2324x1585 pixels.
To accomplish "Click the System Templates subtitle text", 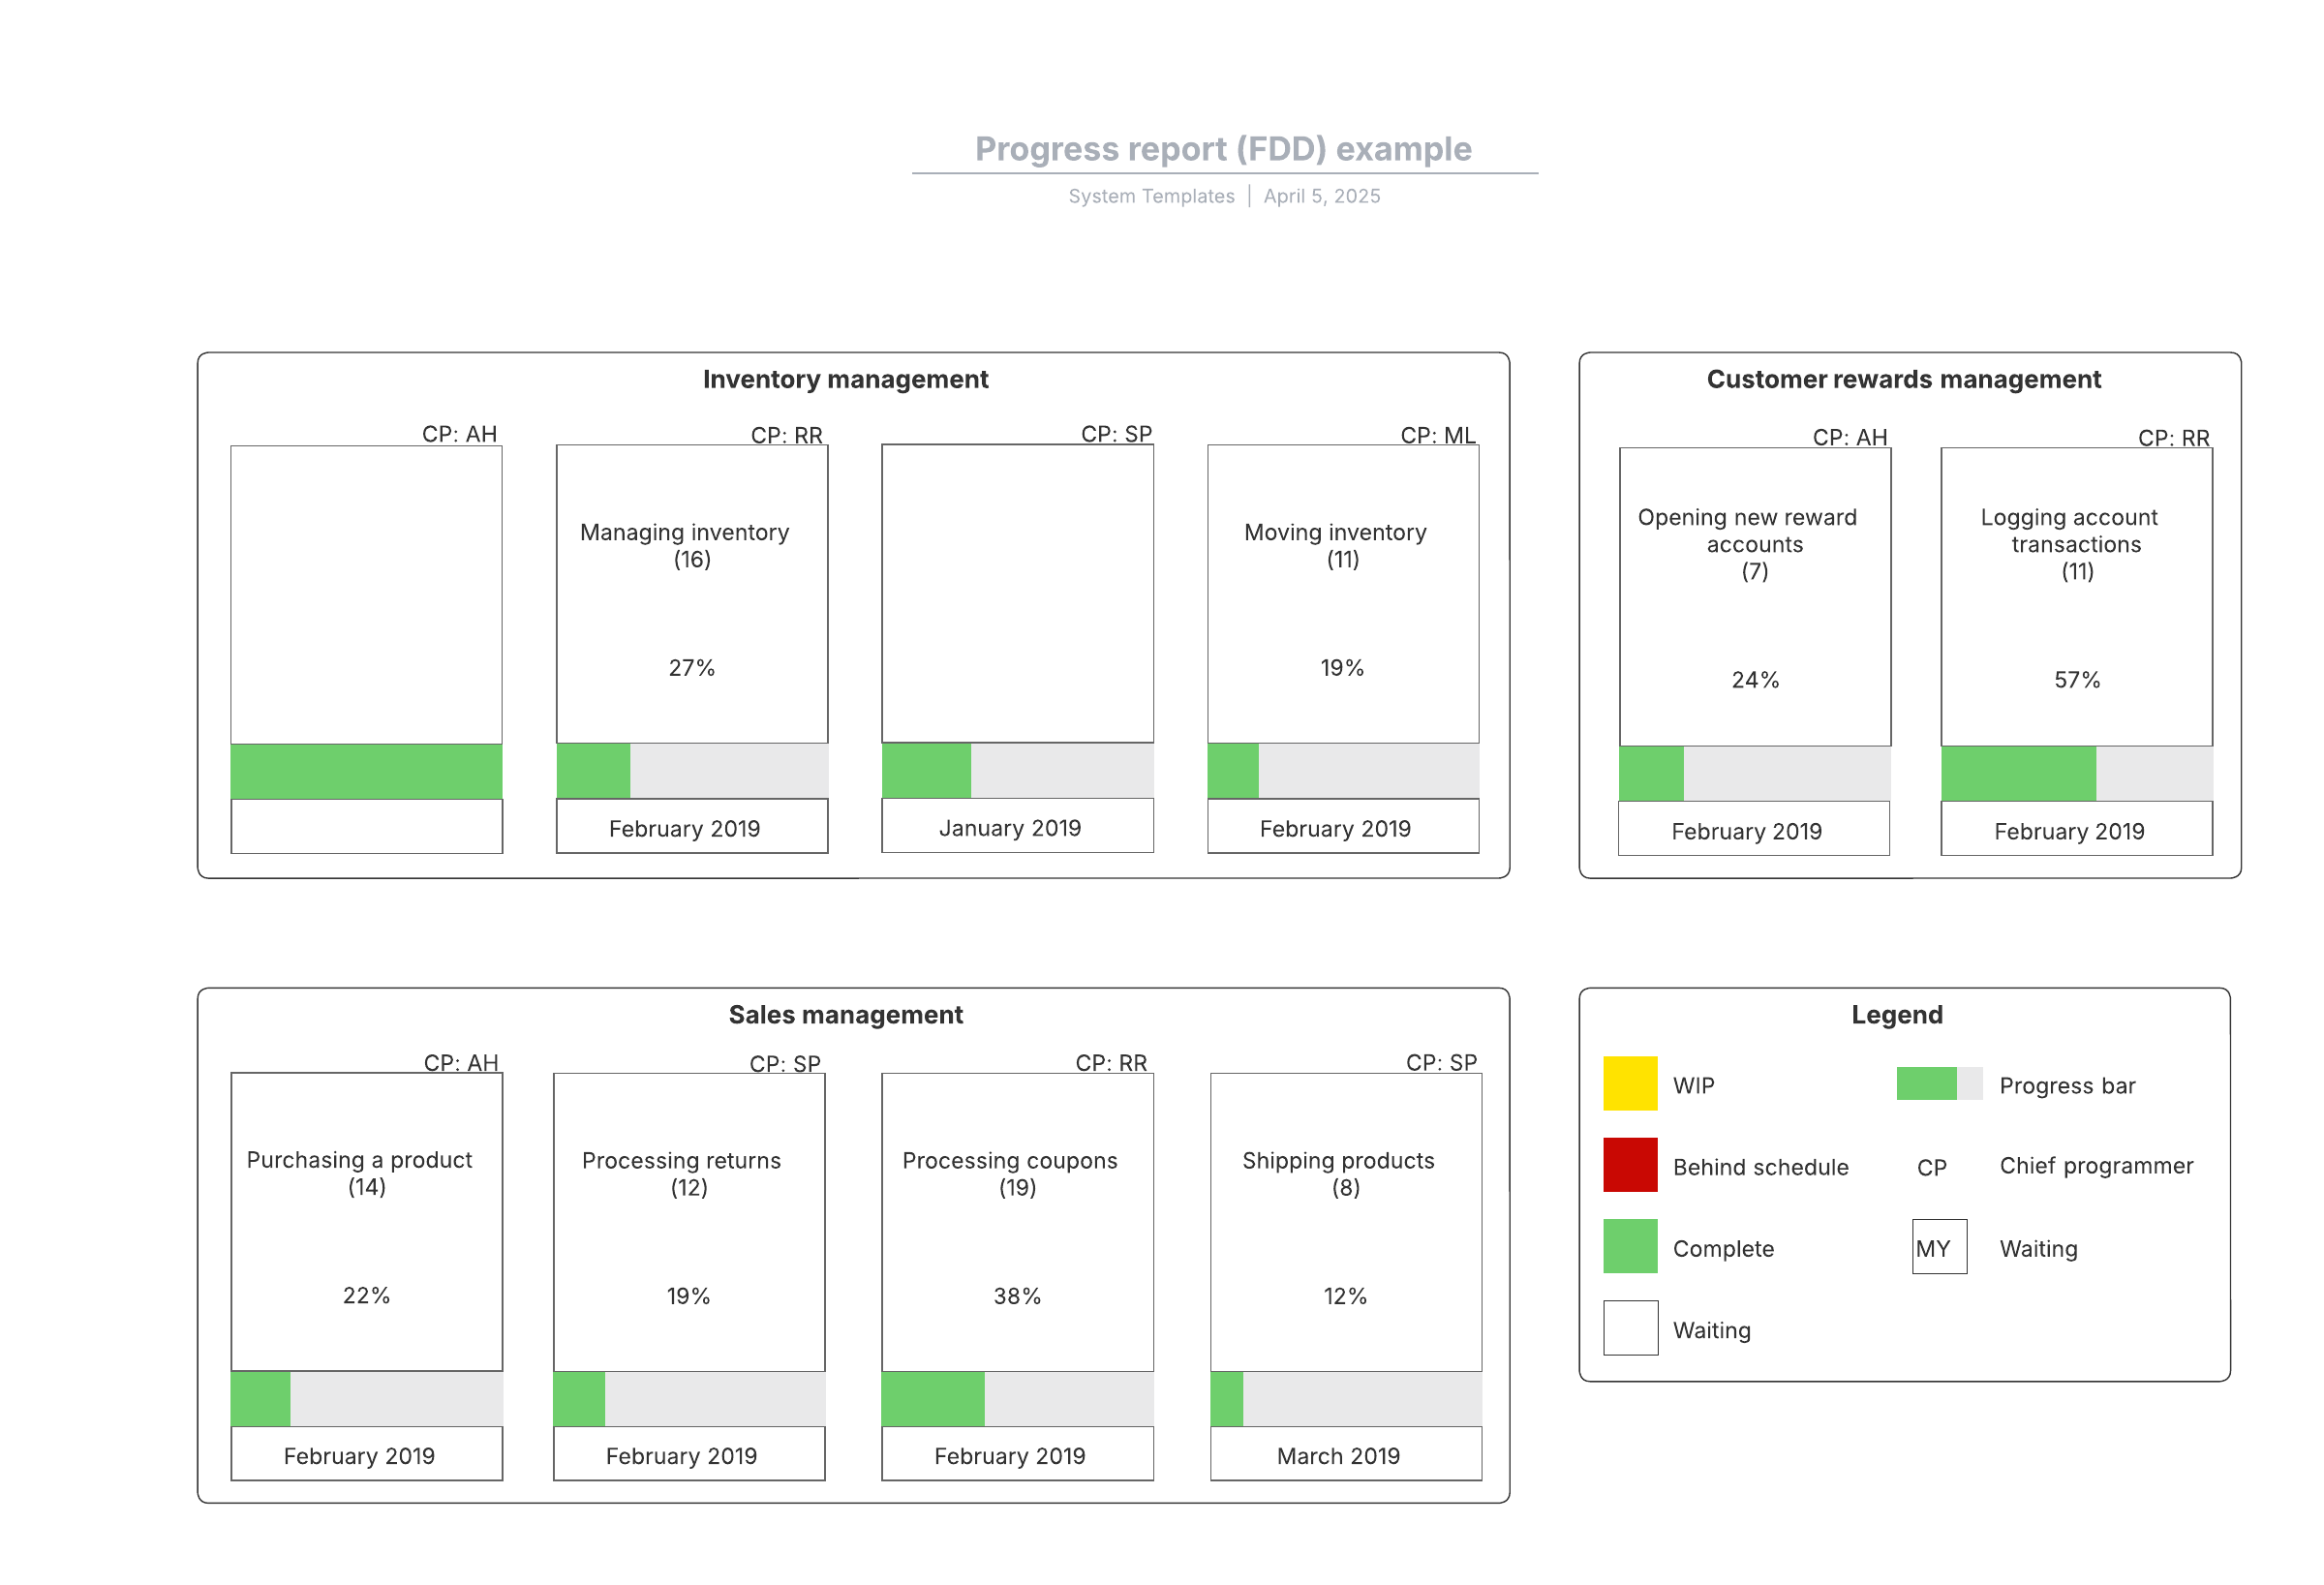I will pos(1151,196).
